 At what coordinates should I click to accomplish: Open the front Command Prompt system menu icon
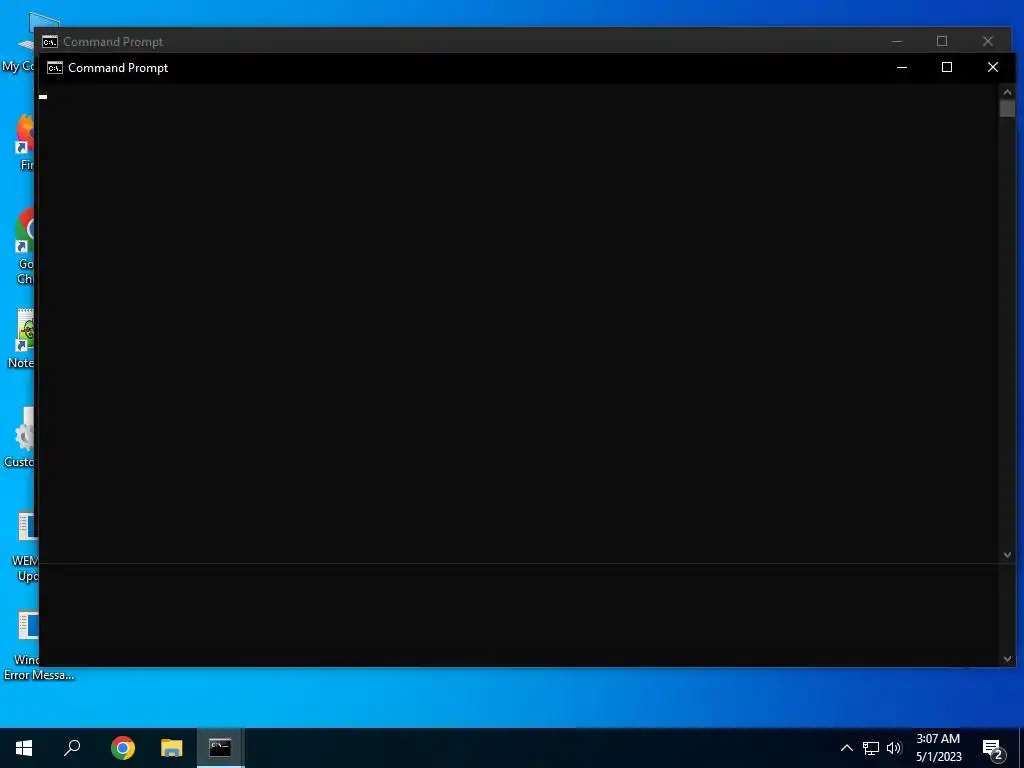click(55, 68)
